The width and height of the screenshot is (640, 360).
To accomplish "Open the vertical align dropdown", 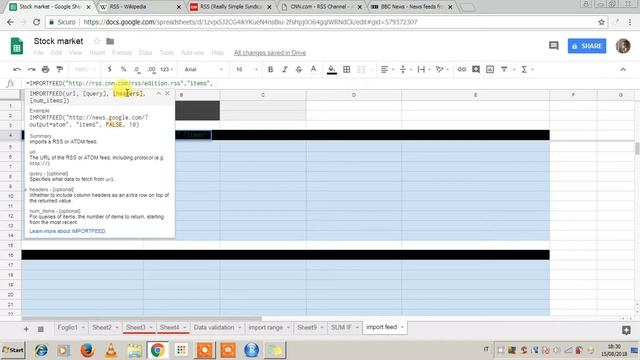I will click(x=405, y=69).
